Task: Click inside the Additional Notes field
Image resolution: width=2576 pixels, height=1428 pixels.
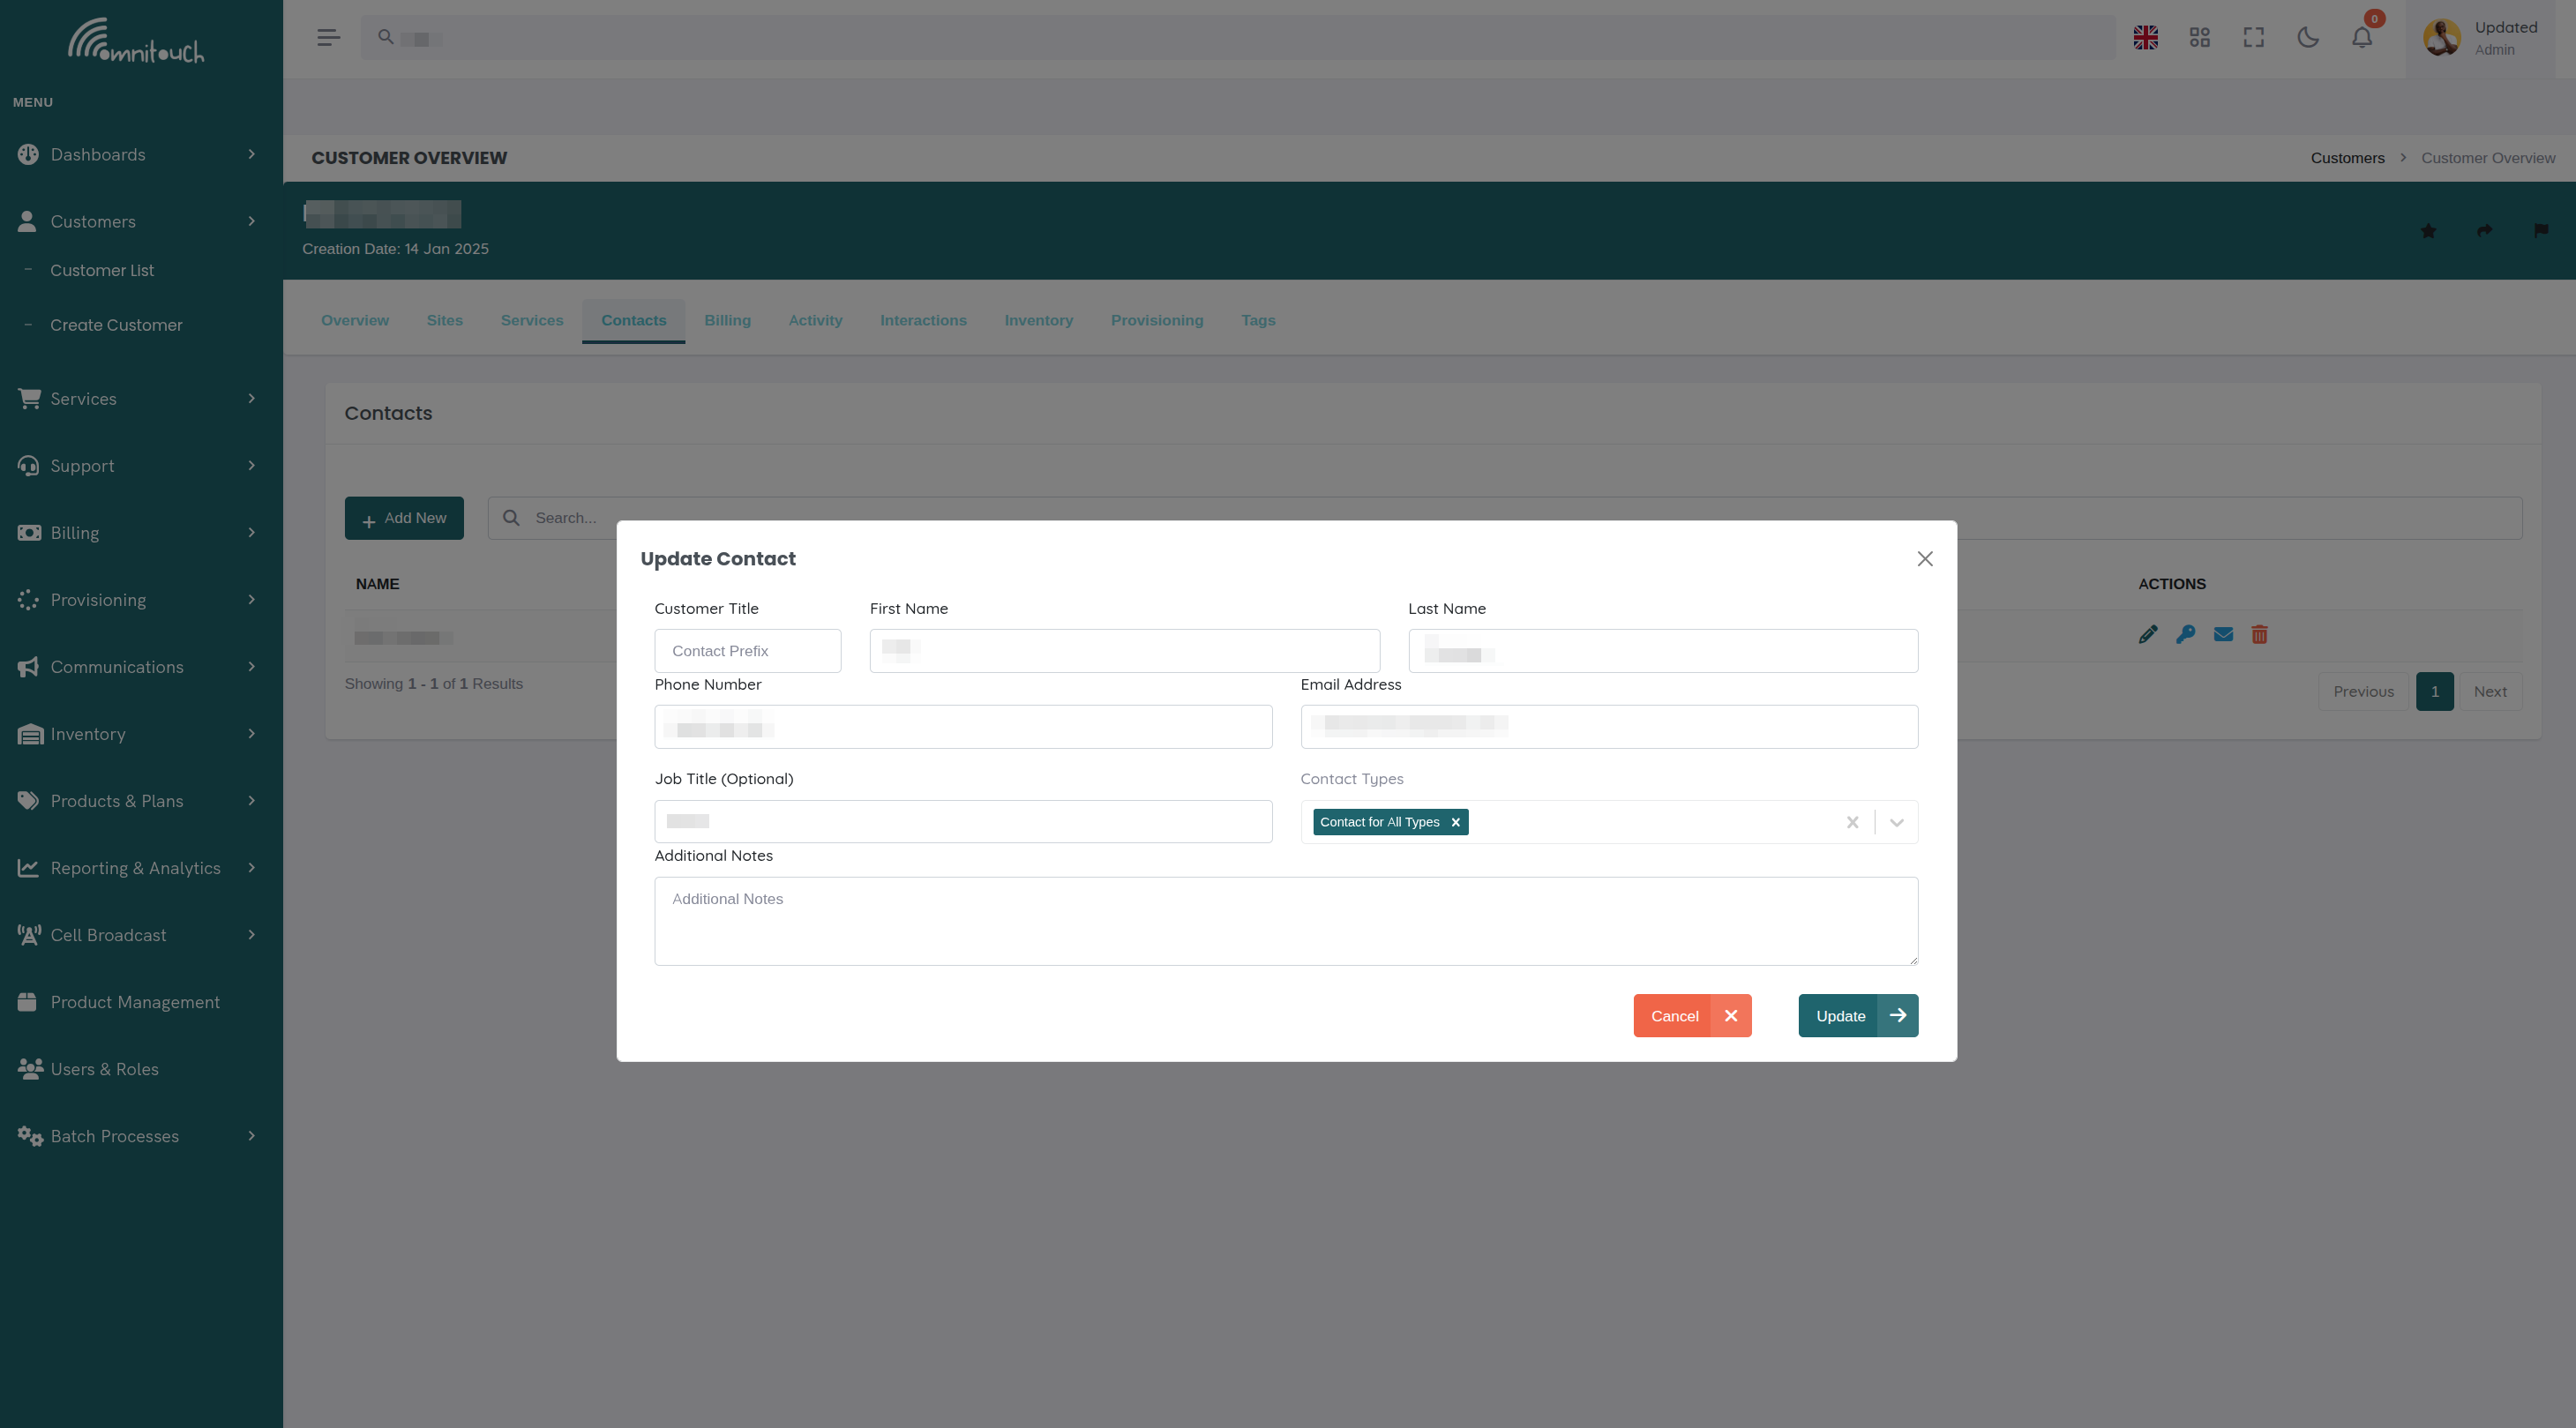Action: coord(1285,920)
